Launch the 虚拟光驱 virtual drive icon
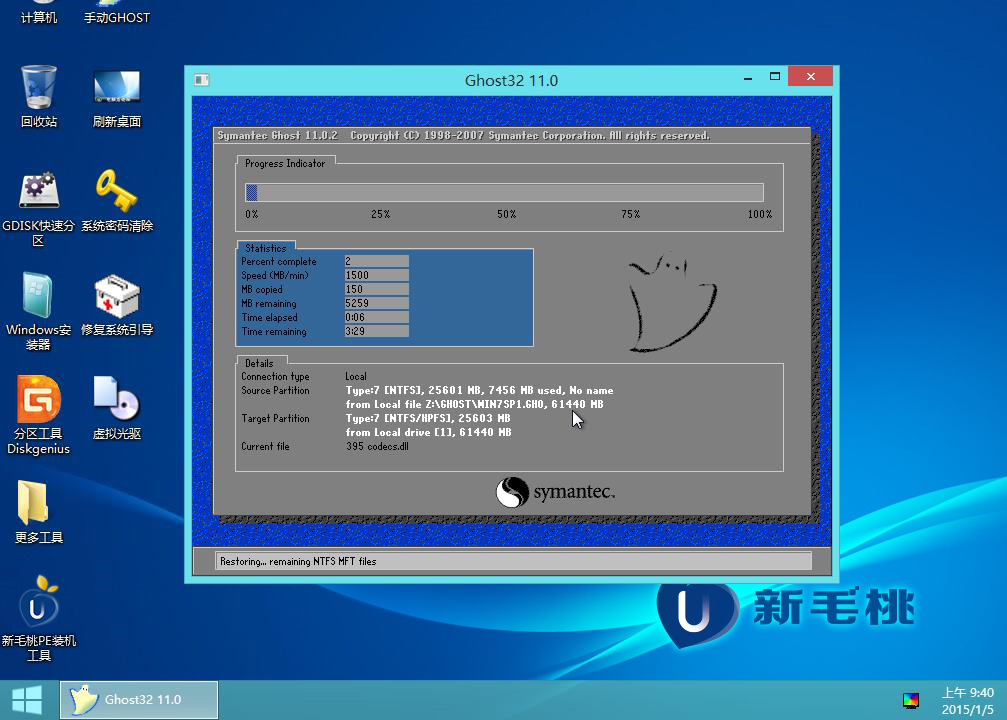1007x720 pixels. point(117,408)
